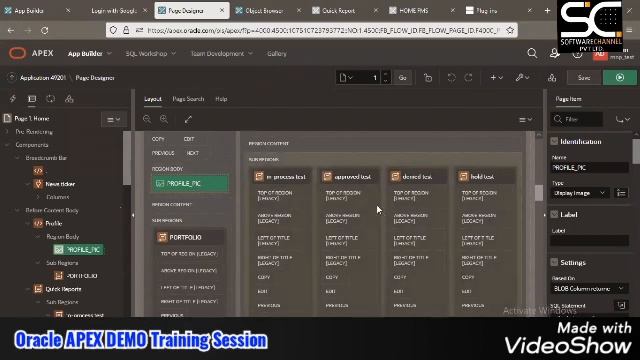
Task: Select the PORTFOLIO region in layout
Action: pyautogui.click(x=189, y=237)
